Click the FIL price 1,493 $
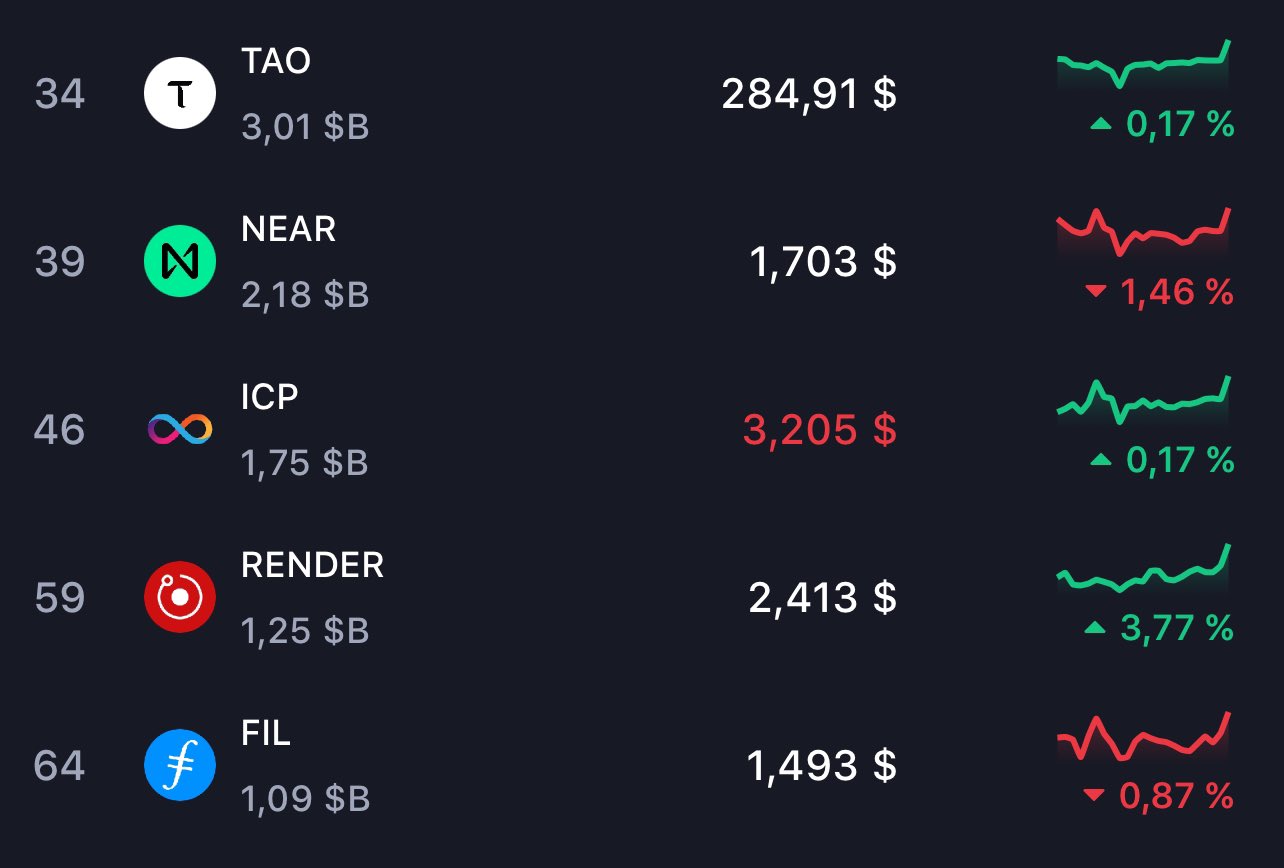1284x868 pixels. point(821,766)
